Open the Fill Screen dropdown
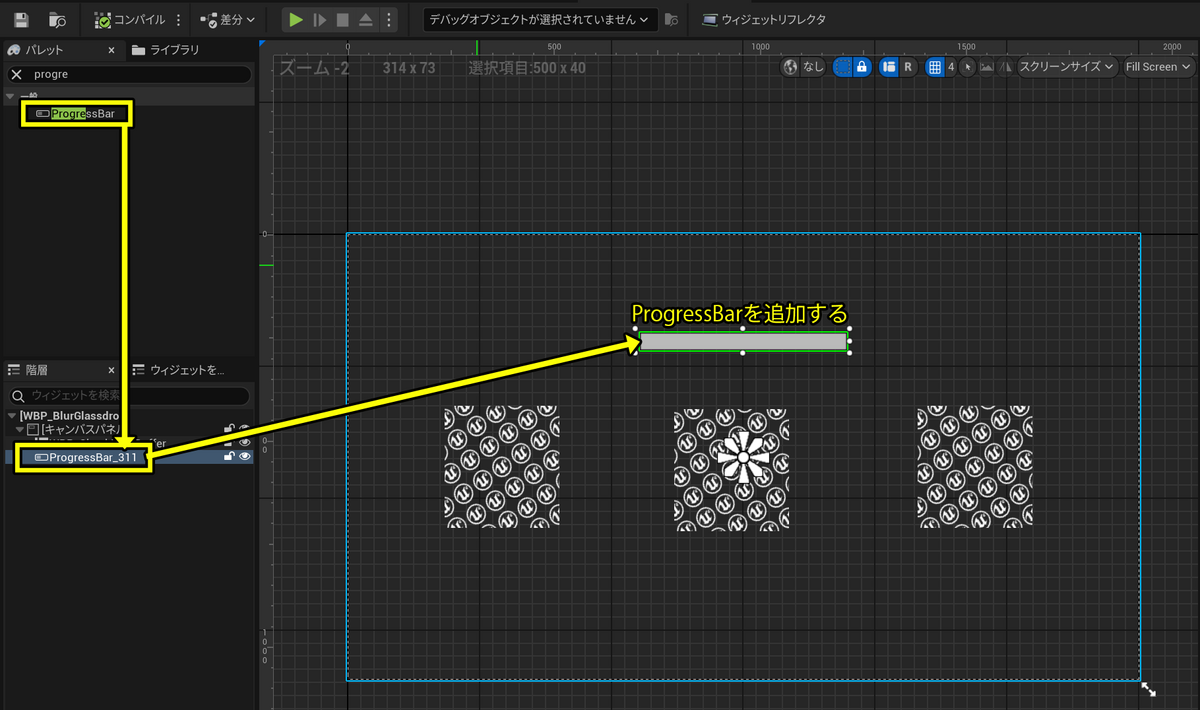Image resolution: width=1200 pixels, height=710 pixels. (x=1159, y=67)
